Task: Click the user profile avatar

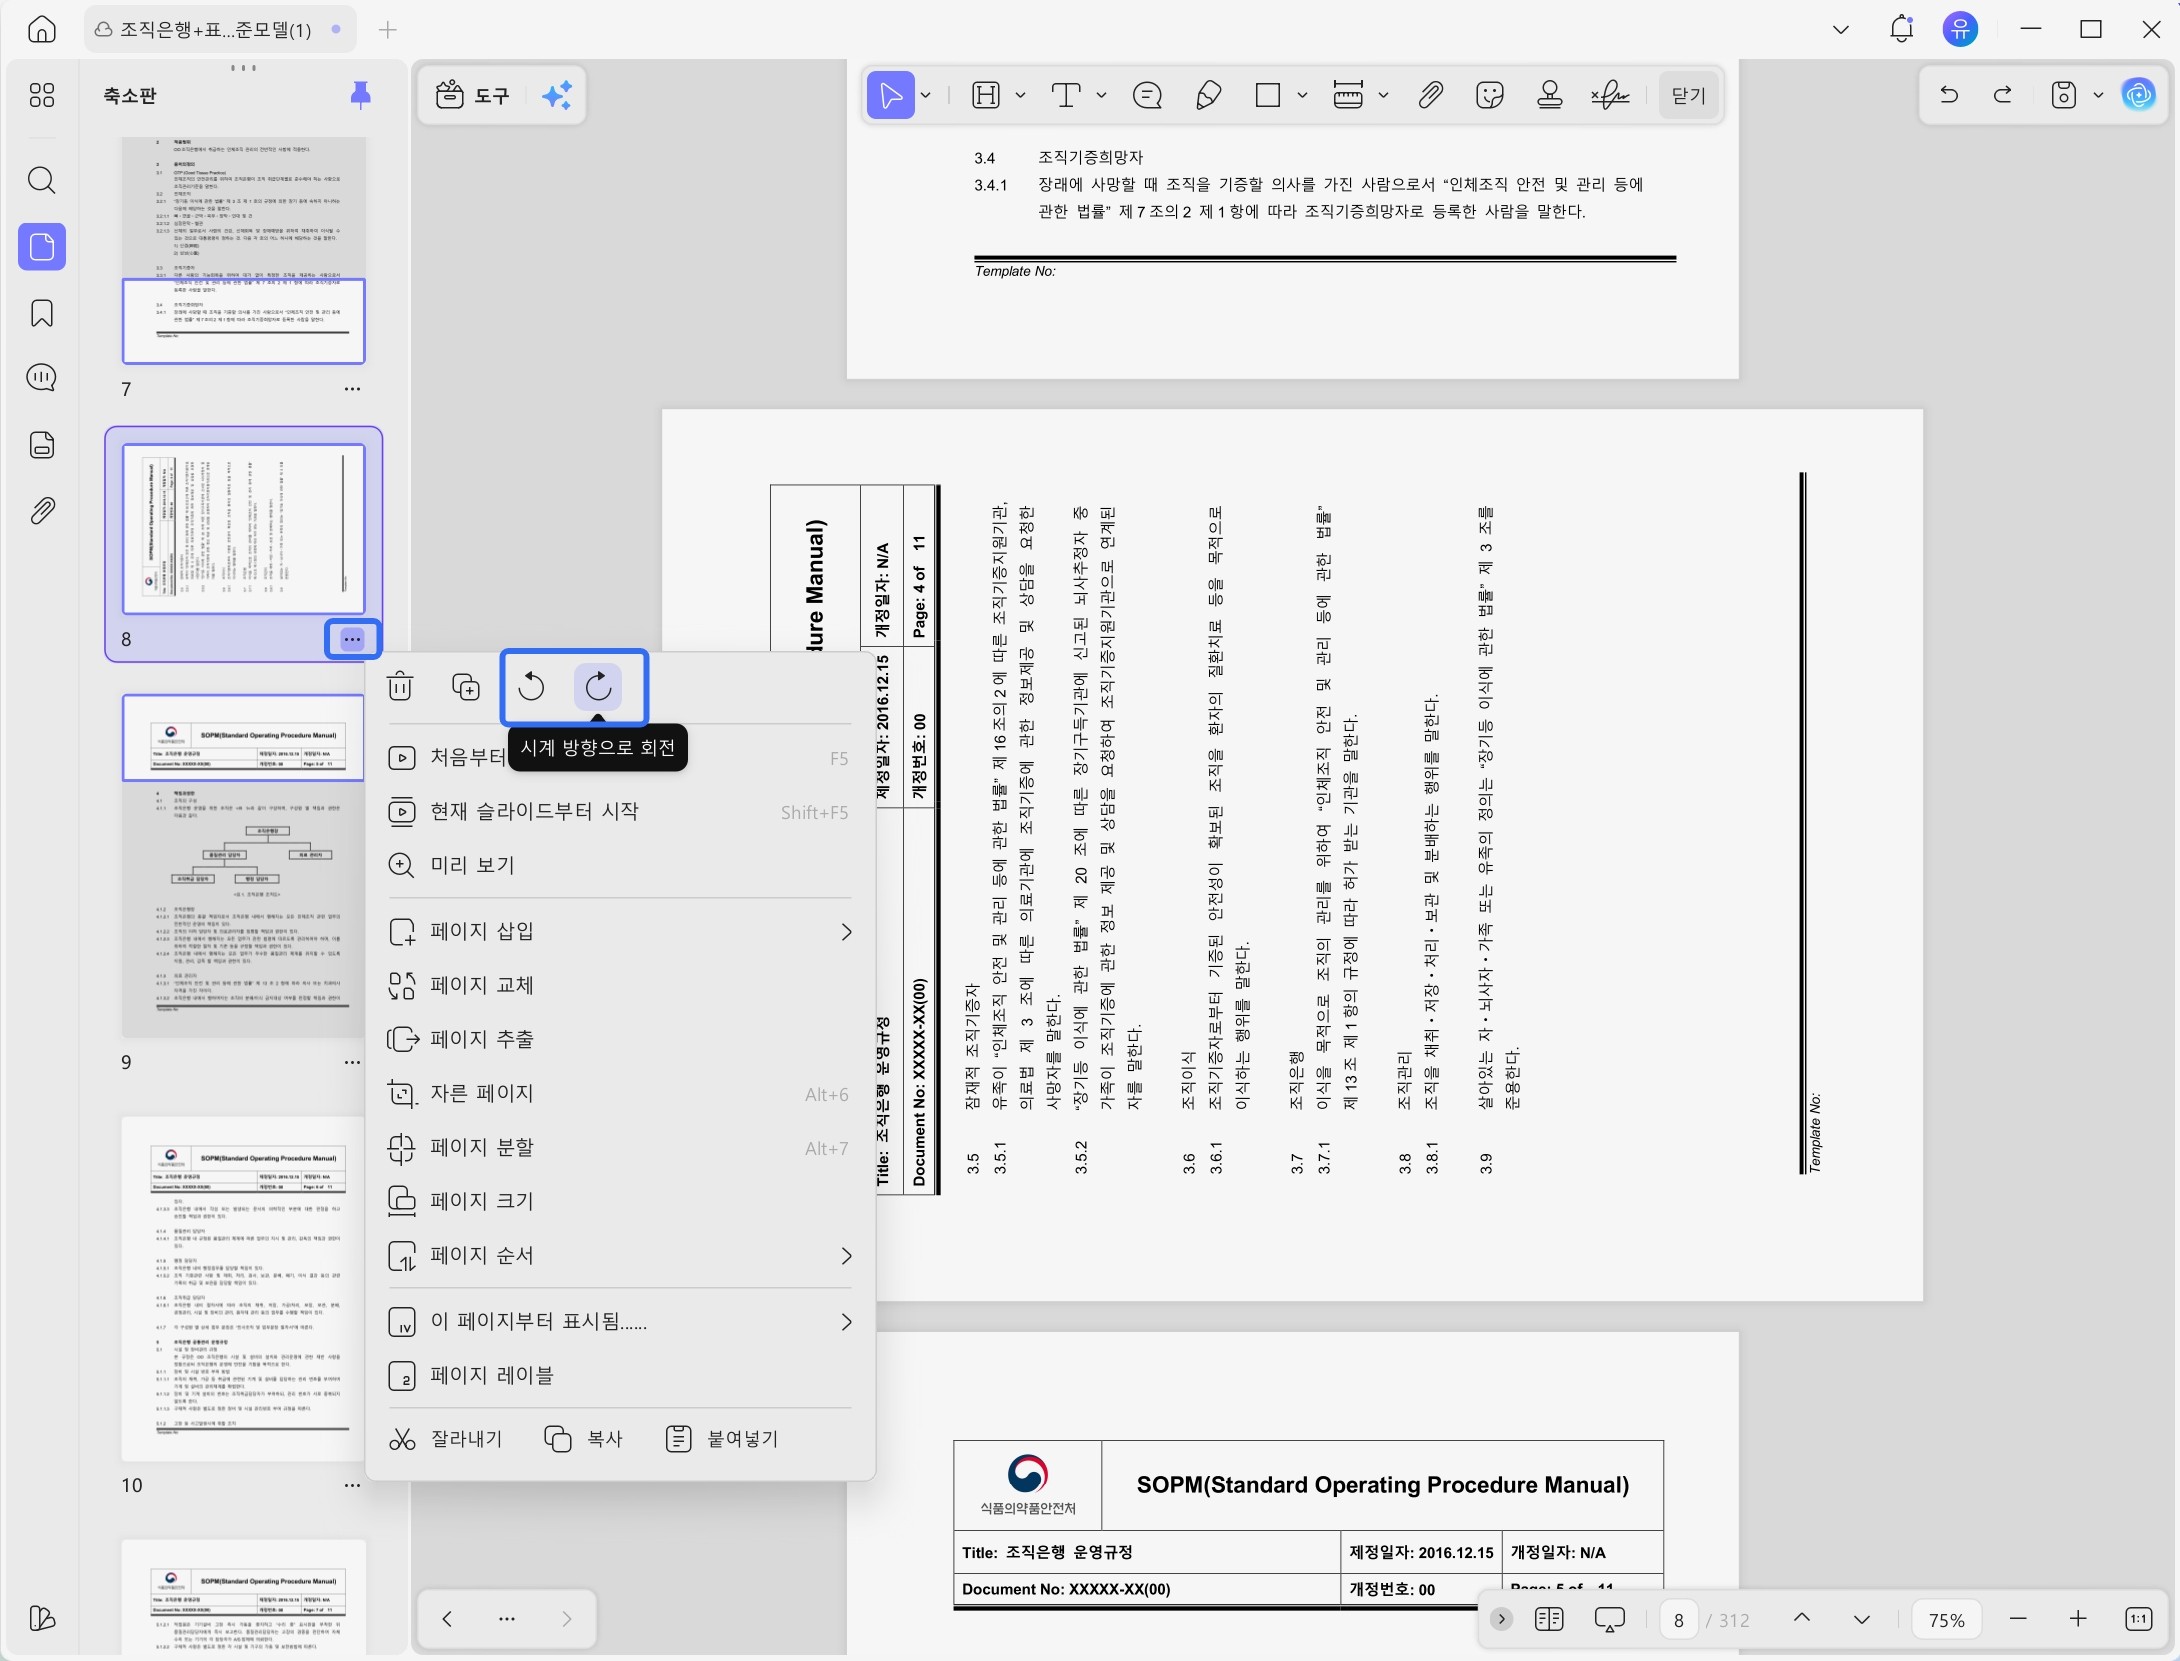Action: click(1961, 29)
